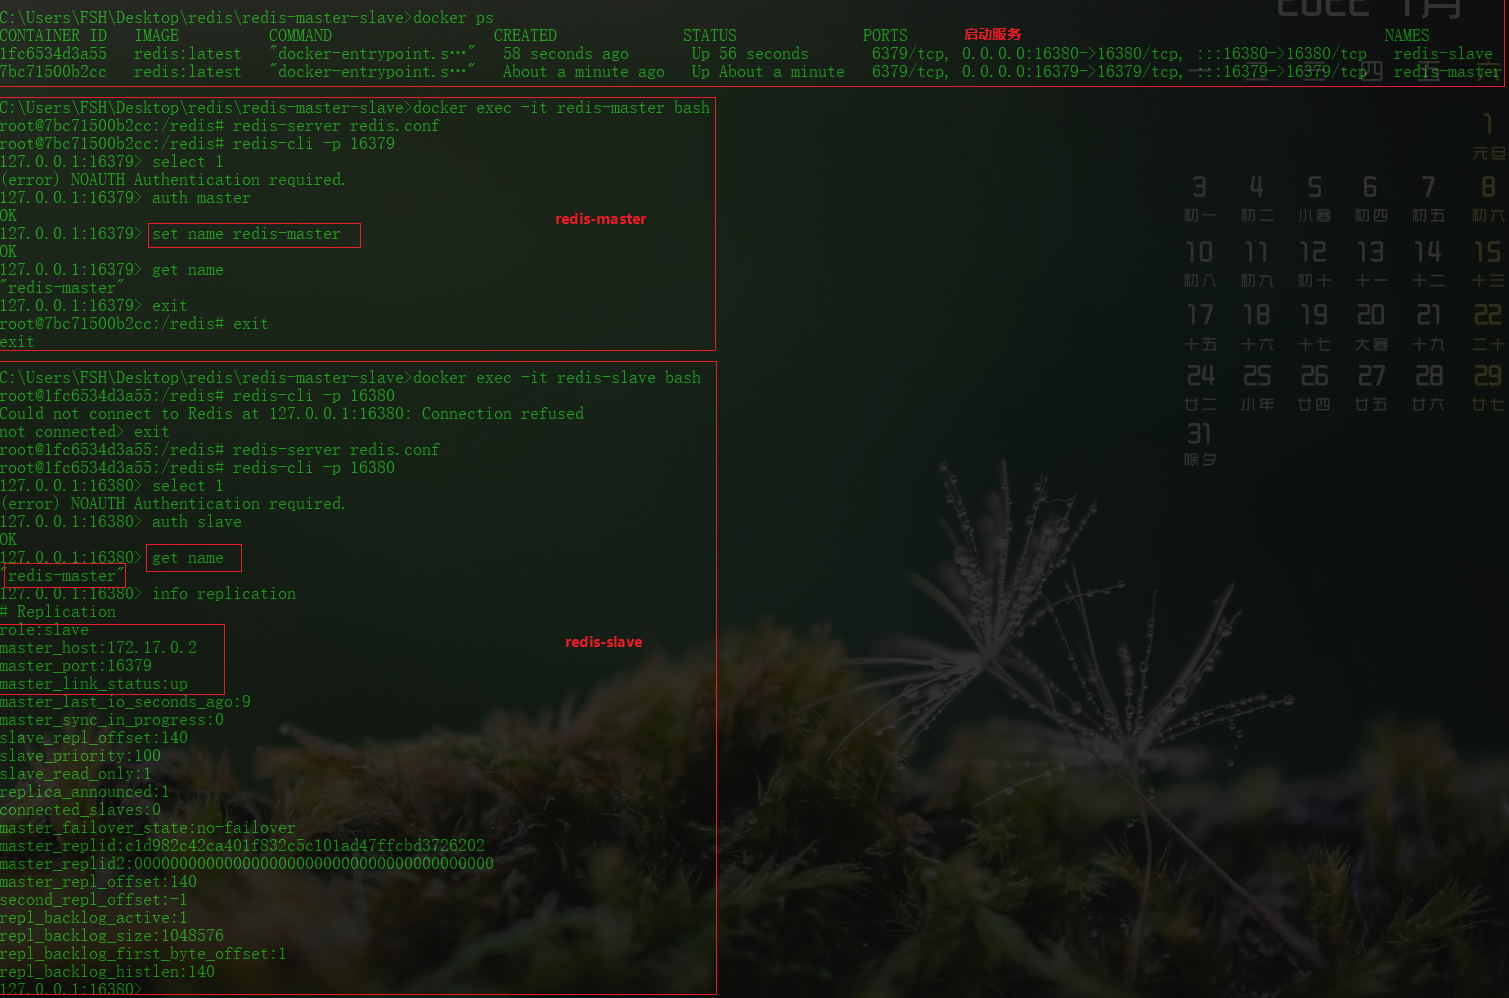1509x998 pixels.
Task: Click the 'master_replid2' all-zeros line
Action: coord(247,863)
